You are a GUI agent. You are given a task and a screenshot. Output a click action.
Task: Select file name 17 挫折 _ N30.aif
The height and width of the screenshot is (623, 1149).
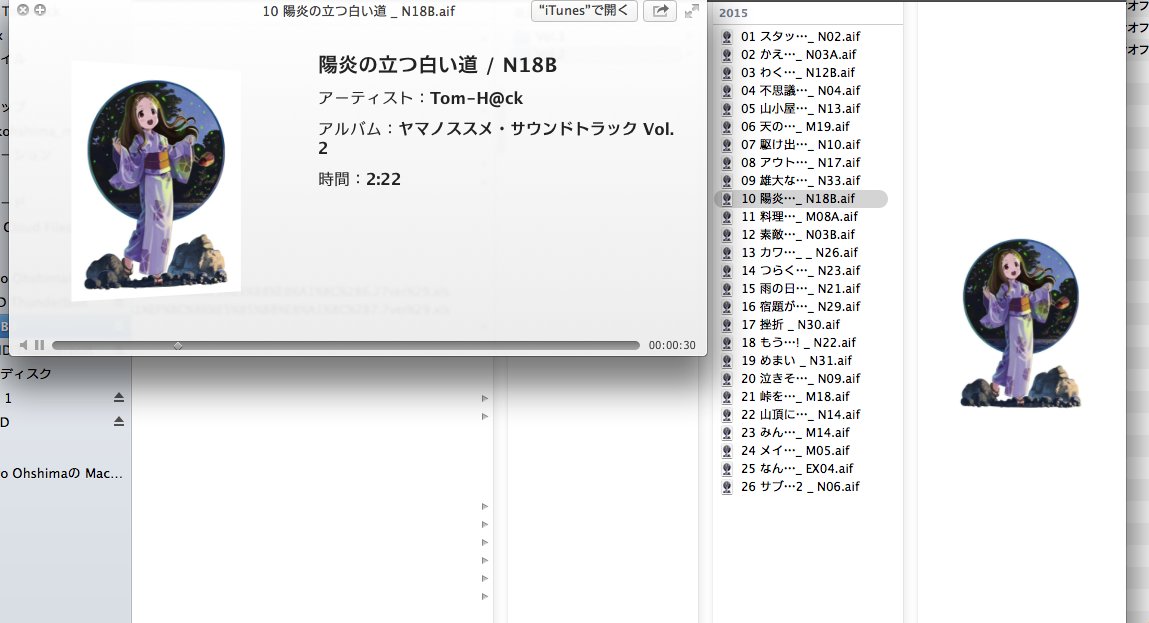pyautogui.click(x=790, y=325)
